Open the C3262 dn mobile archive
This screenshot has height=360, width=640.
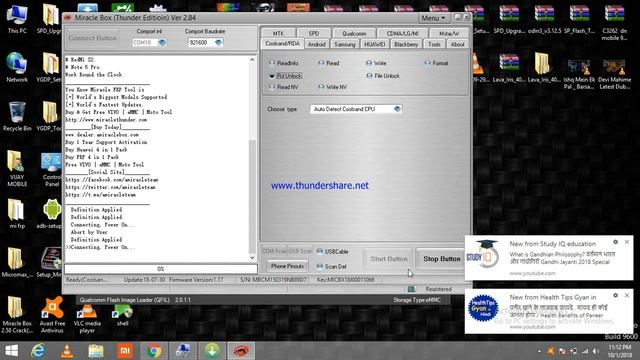[x=614, y=22]
